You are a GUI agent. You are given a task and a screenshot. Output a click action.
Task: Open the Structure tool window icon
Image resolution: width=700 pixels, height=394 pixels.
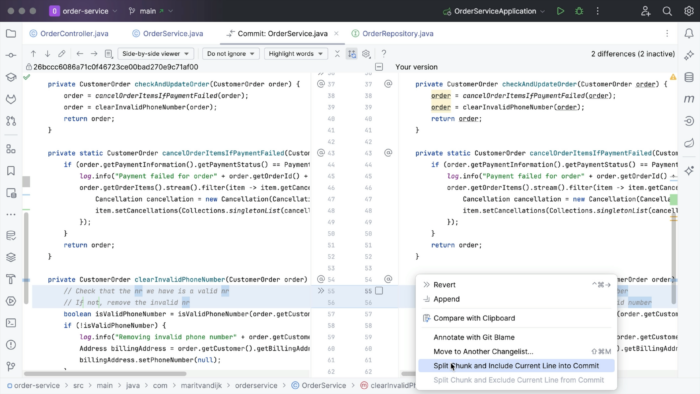click(x=11, y=149)
